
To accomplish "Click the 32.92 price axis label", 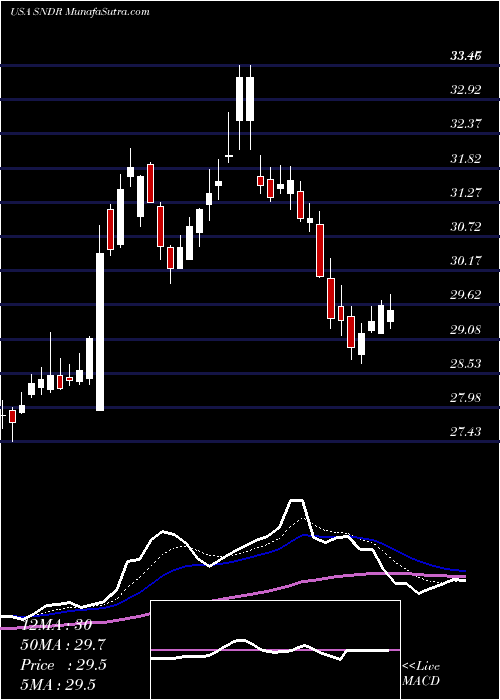I will click(466, 90).
